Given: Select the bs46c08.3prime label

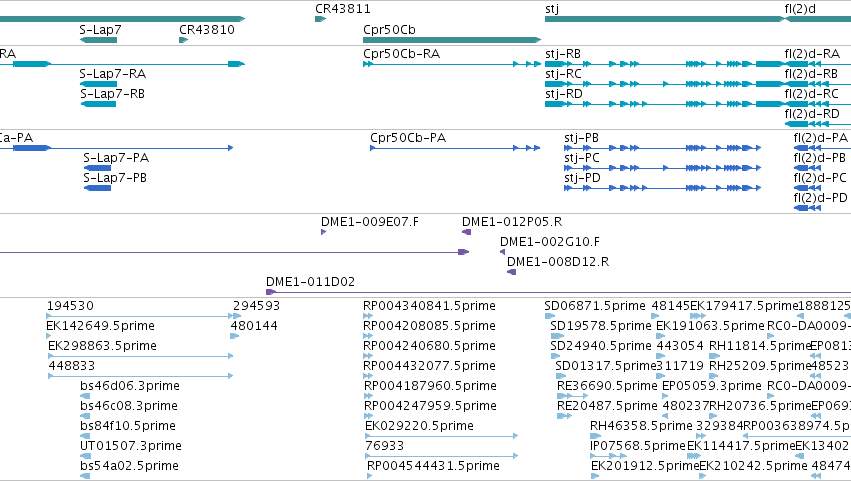Looking at the screenshot, I should [x=129, y=406].
